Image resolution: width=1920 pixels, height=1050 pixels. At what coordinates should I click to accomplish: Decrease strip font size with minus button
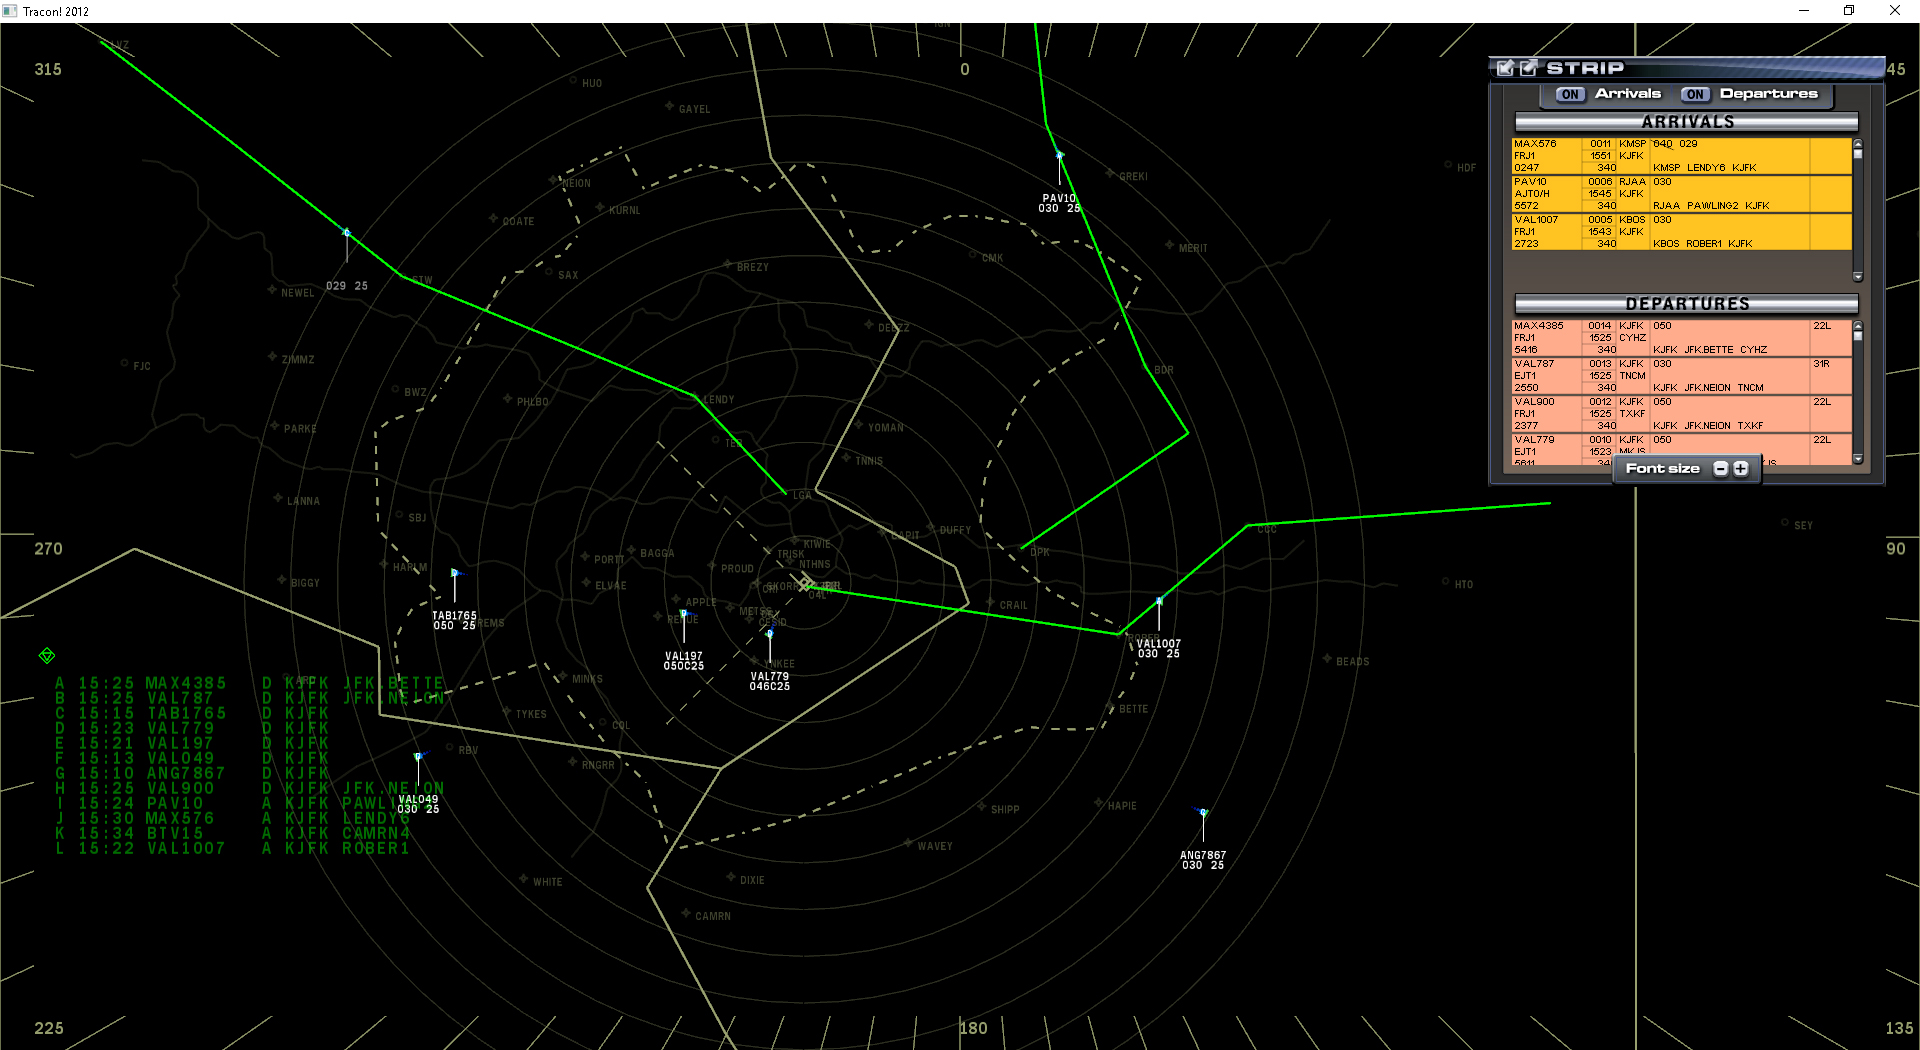[x=1720, y=468]
